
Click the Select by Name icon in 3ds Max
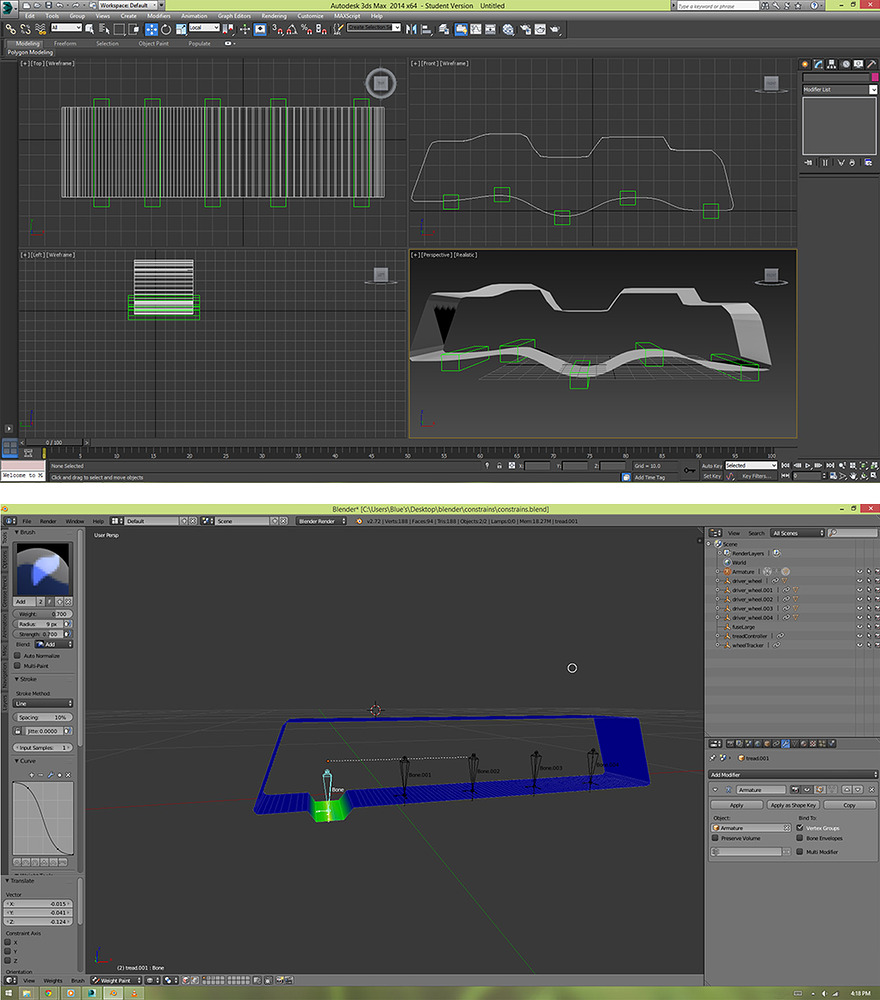104,29
